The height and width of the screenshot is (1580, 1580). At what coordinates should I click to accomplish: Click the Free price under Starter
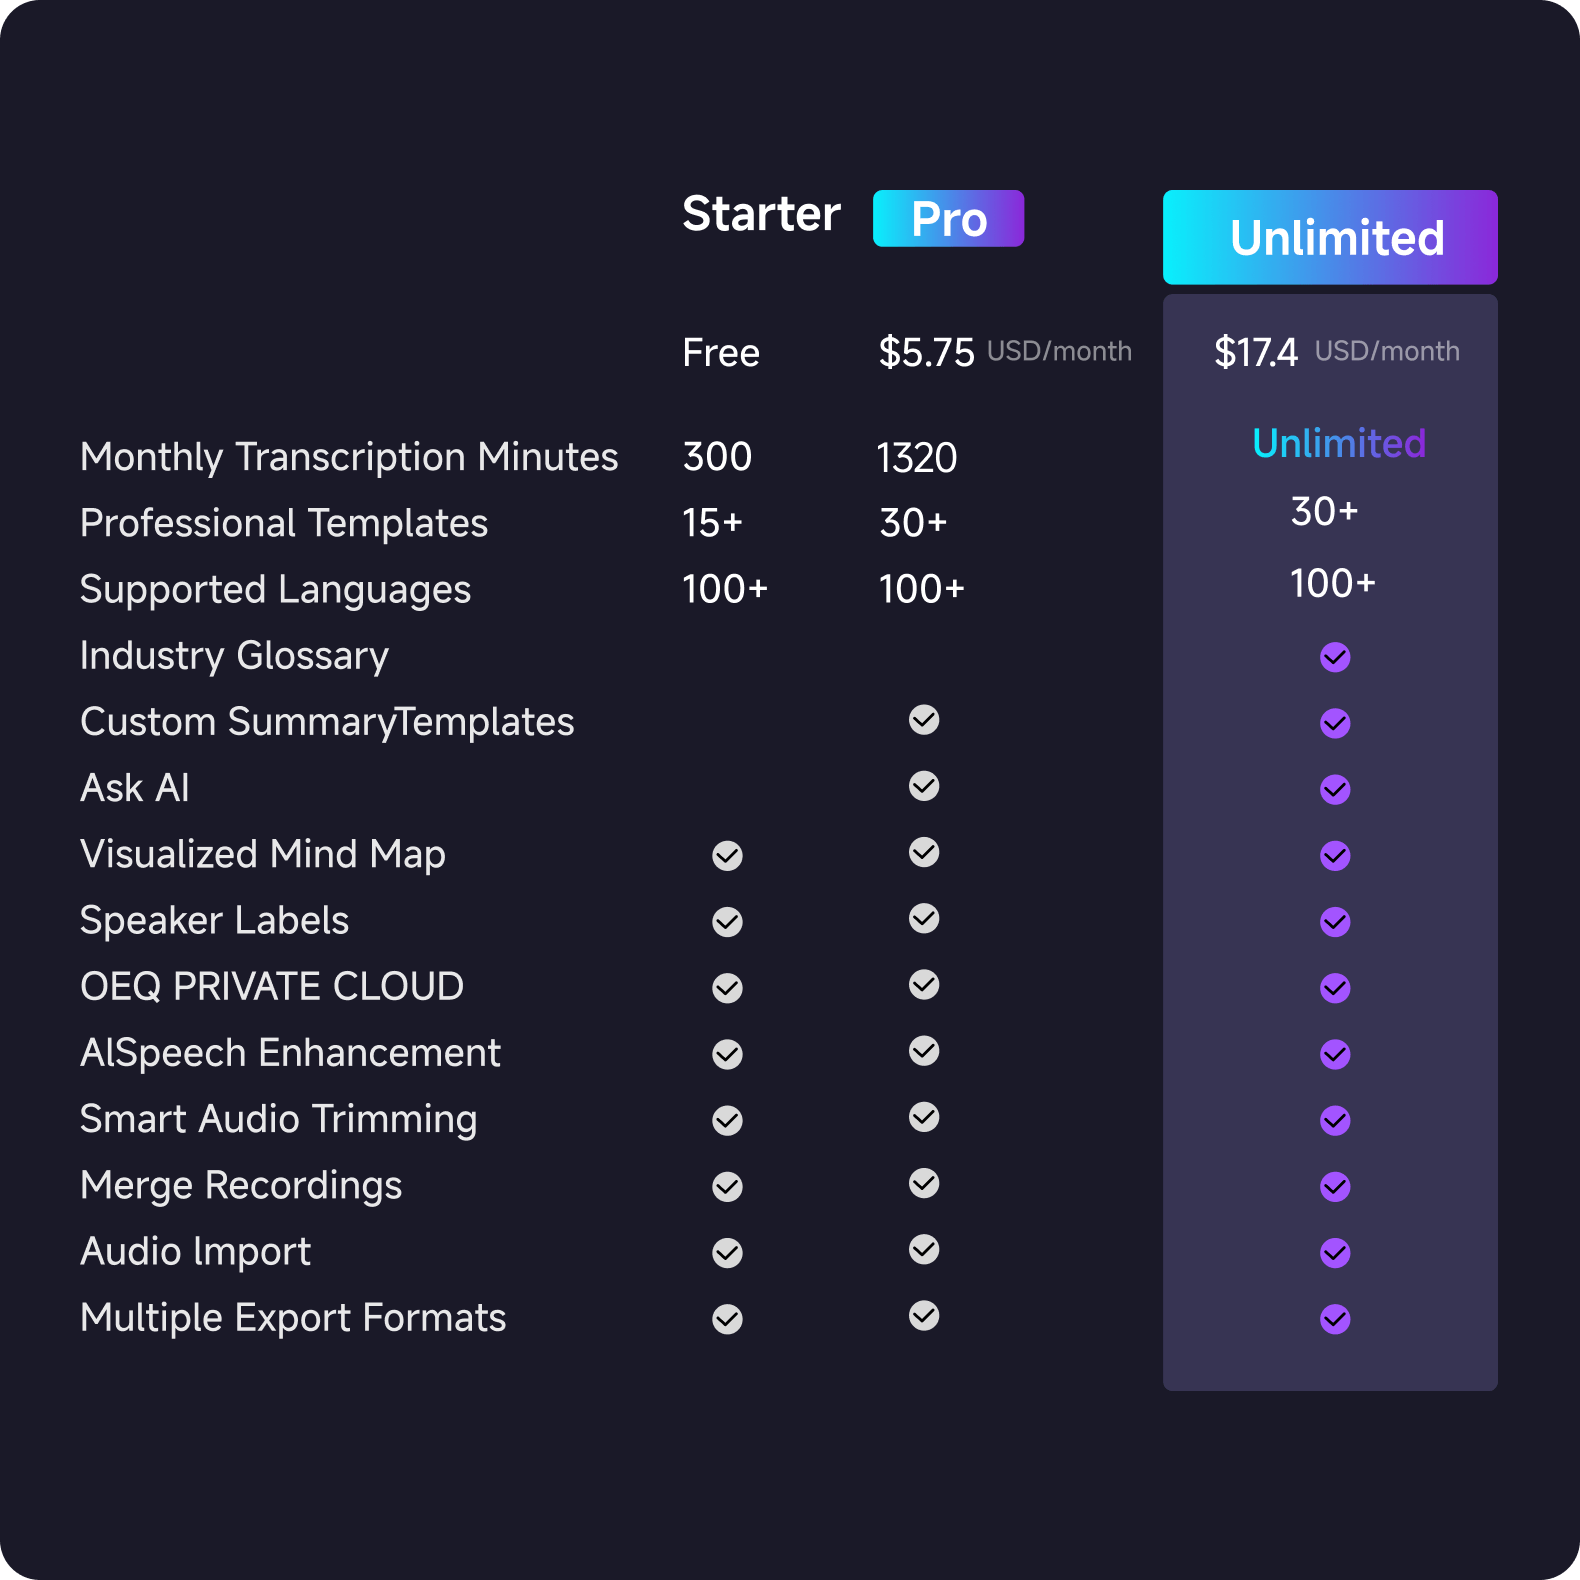click(x=721, y=353)
